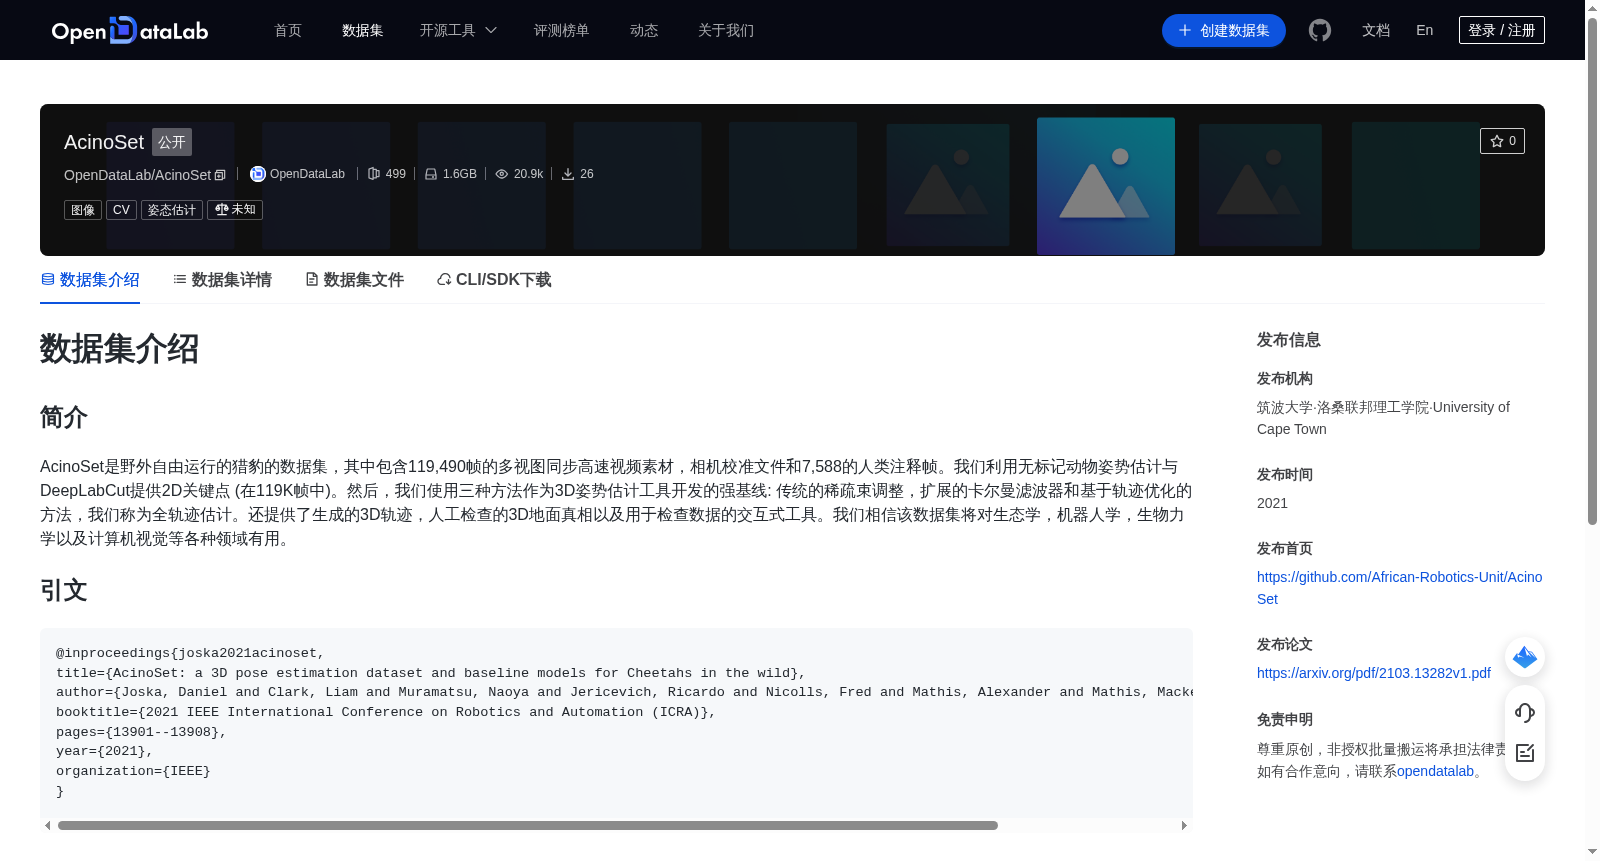Click the floating blue bird assistant icon
1600x861 pixels.
1525,657
